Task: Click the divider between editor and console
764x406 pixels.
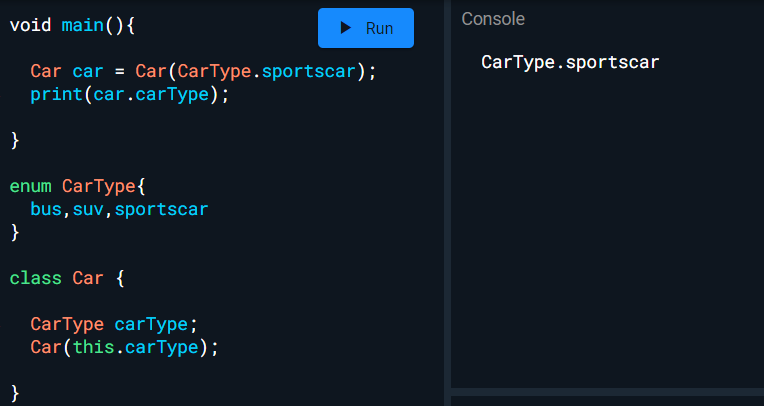Action: [447, 203]
